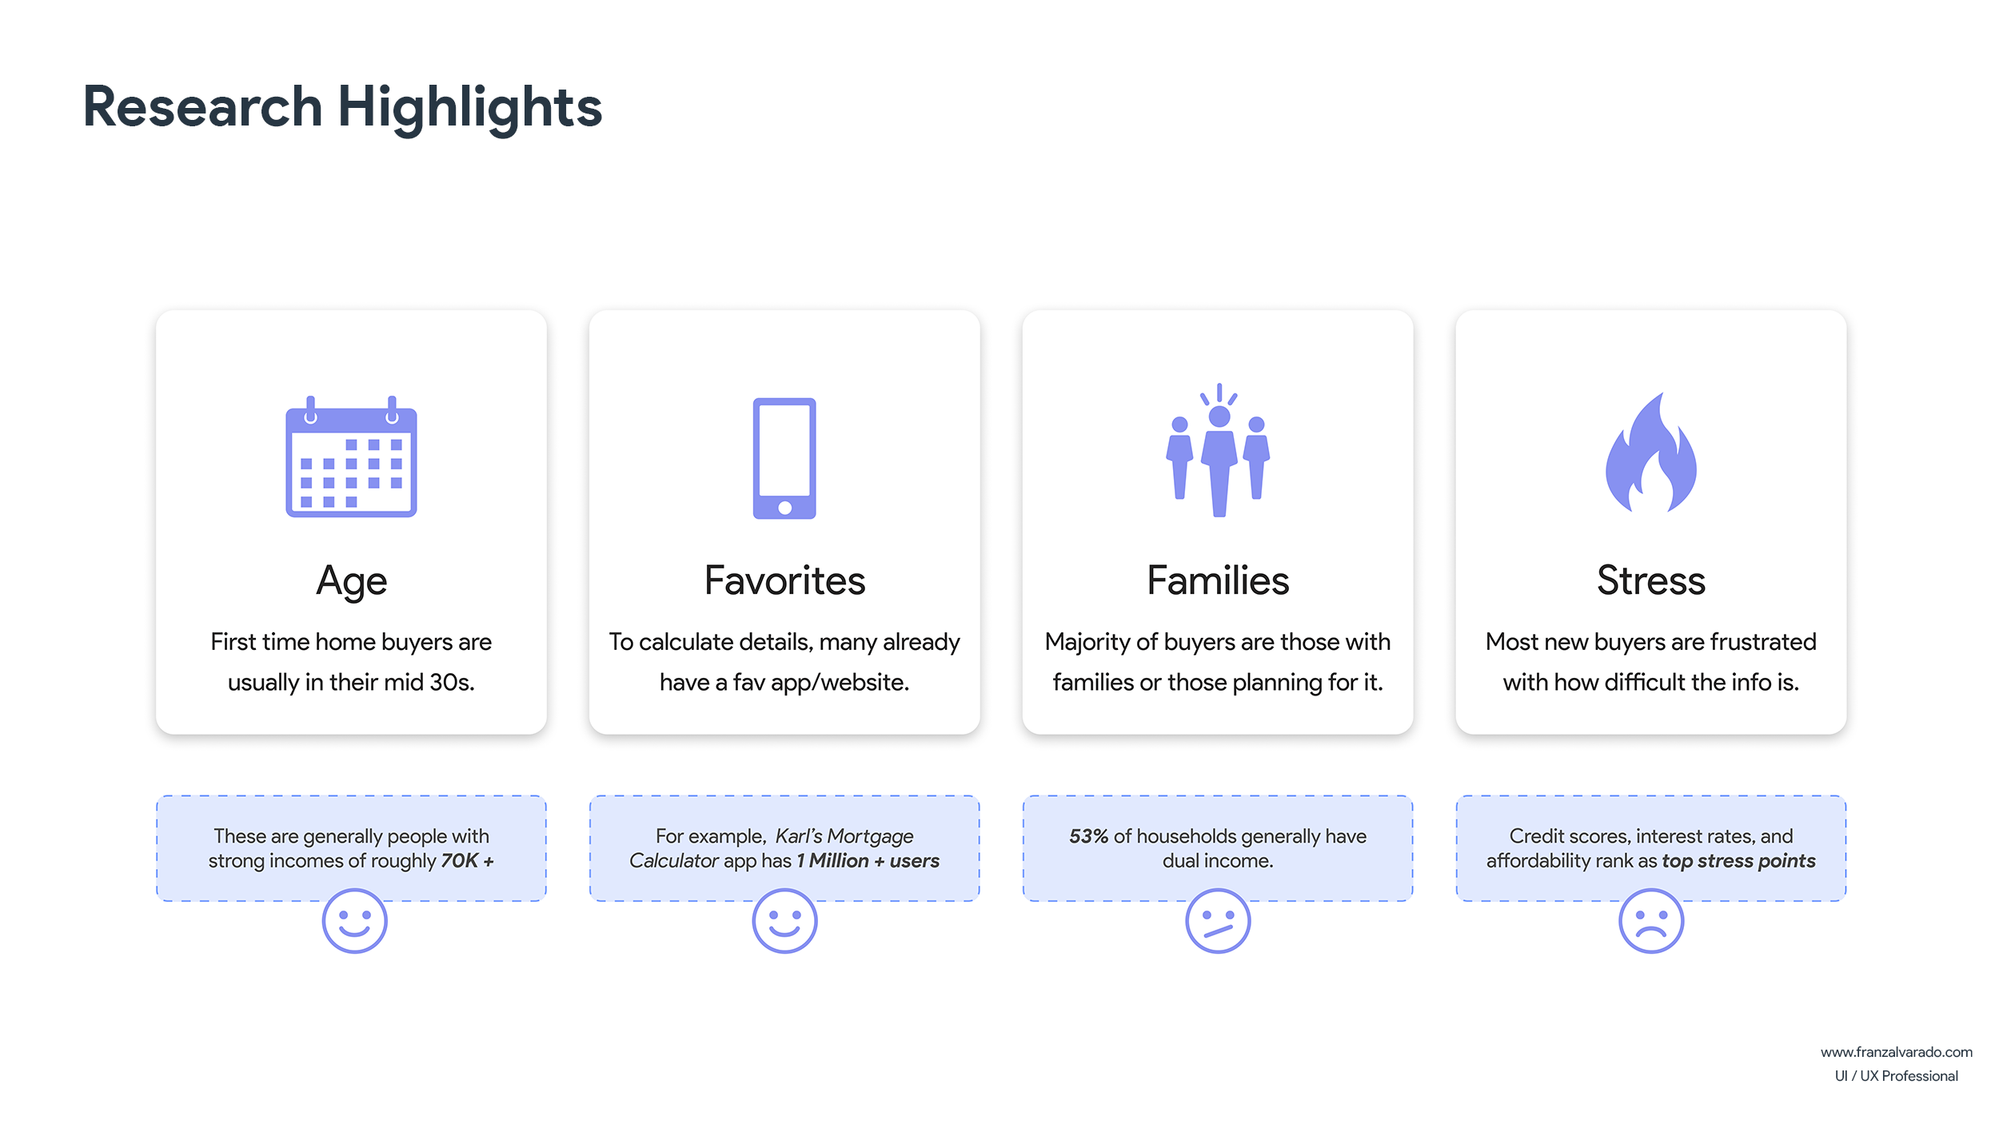This screenshot has height=1124, width=1999.
Task: Select the Favorites card heading
Action: (x=784, y=580)
